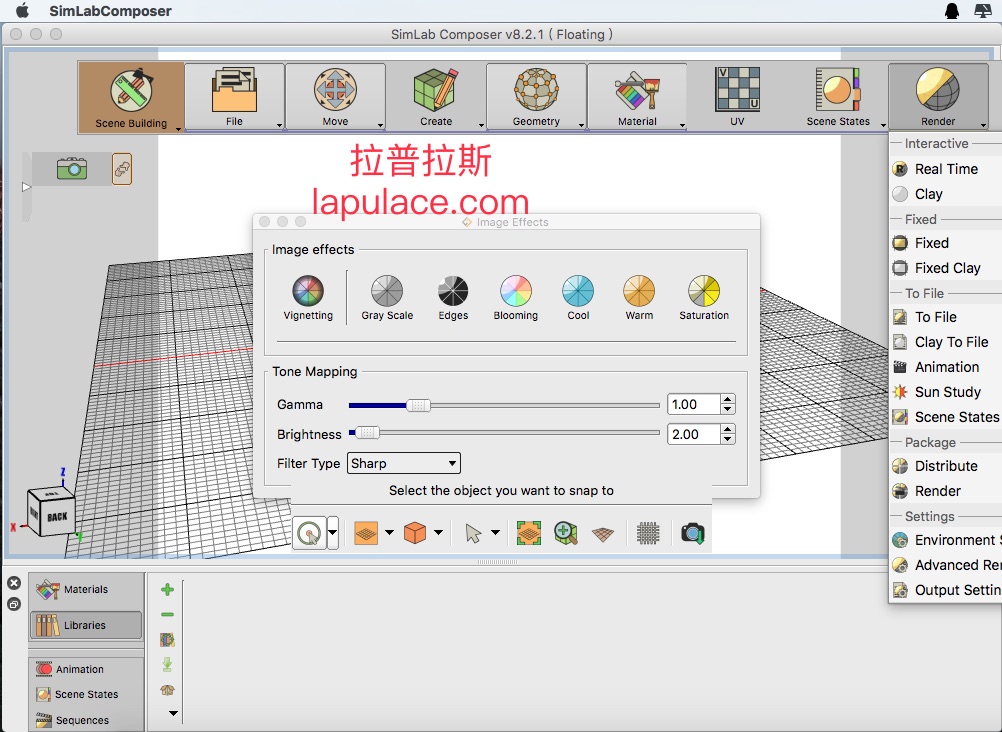Image resolution: width=1002 pixels, height=732 pixels.
Task: Click the Brightness value field
Action: click(x=694, y=434)
